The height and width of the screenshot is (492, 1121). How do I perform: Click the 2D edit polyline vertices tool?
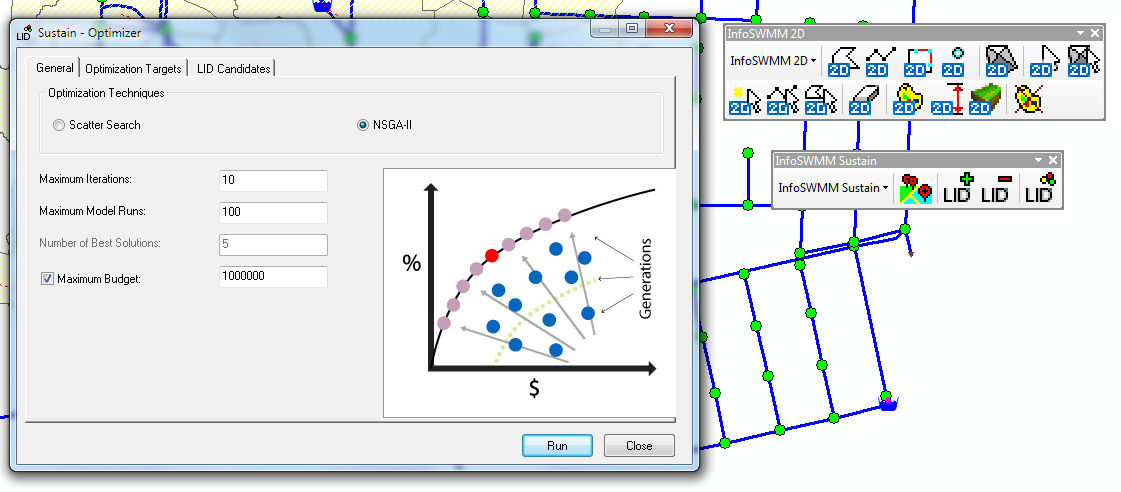tap(782, 100)
